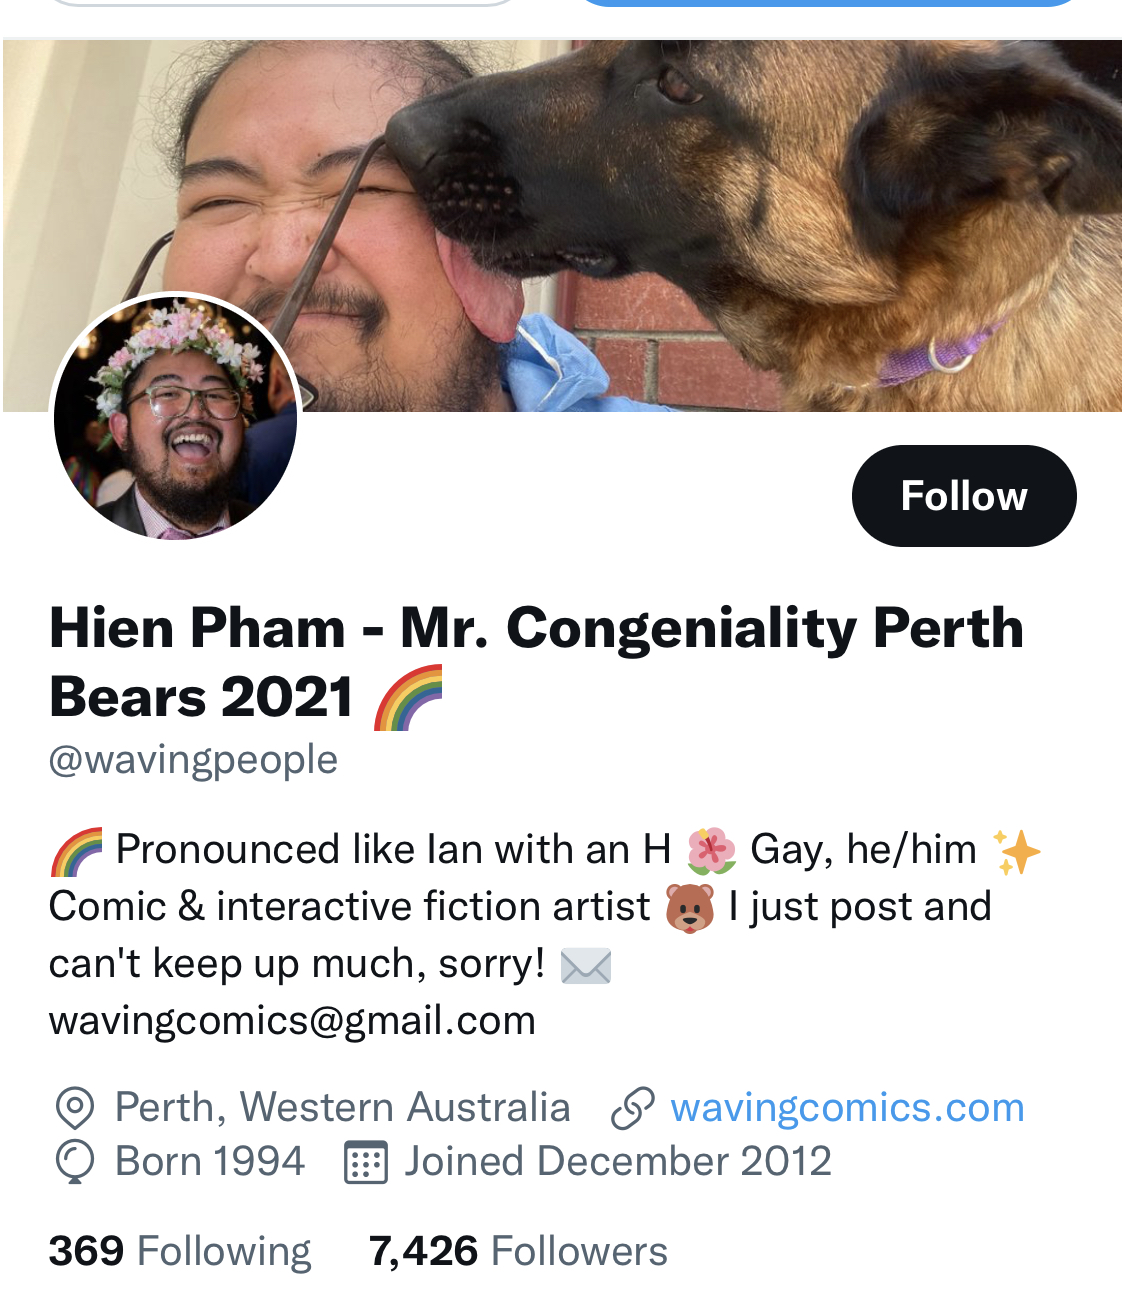1125x1295 pixels.
Task: Click the birthday balloon icon
Action: 74,1163
